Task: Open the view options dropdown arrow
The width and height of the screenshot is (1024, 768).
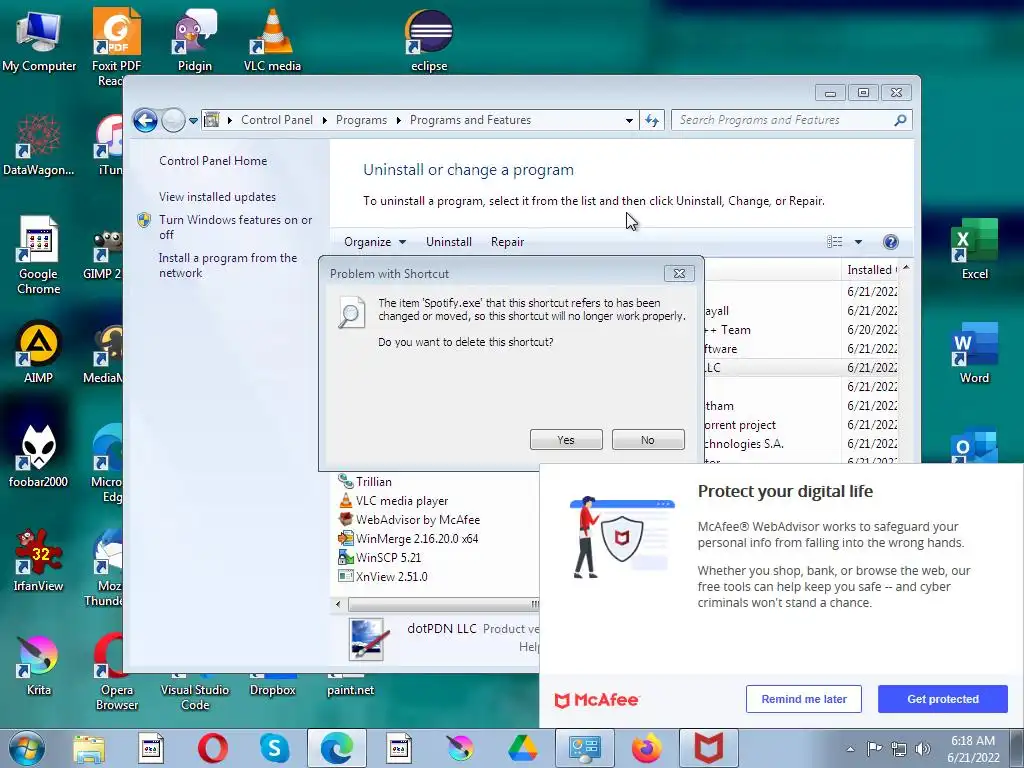Action: 858,242
